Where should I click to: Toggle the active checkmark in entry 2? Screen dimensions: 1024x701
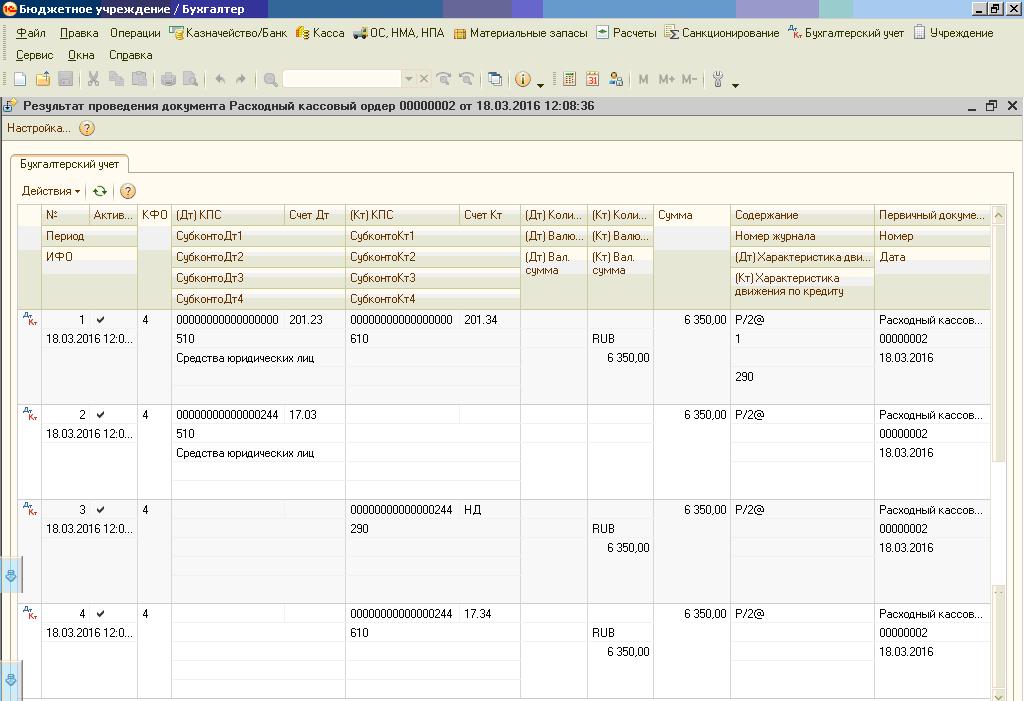(x=101, y=415)
